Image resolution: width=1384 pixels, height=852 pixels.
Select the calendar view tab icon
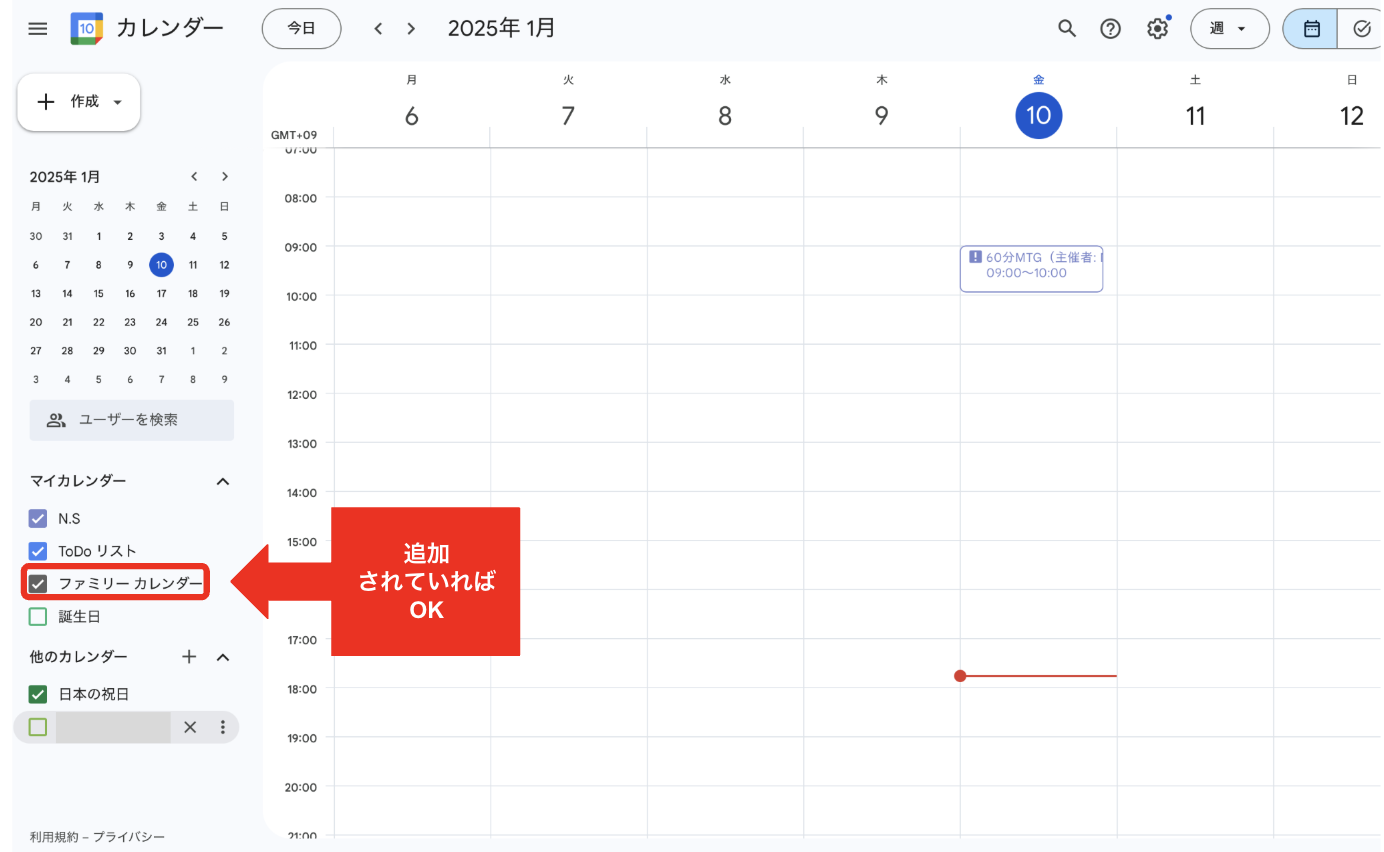coord(1311,29)
